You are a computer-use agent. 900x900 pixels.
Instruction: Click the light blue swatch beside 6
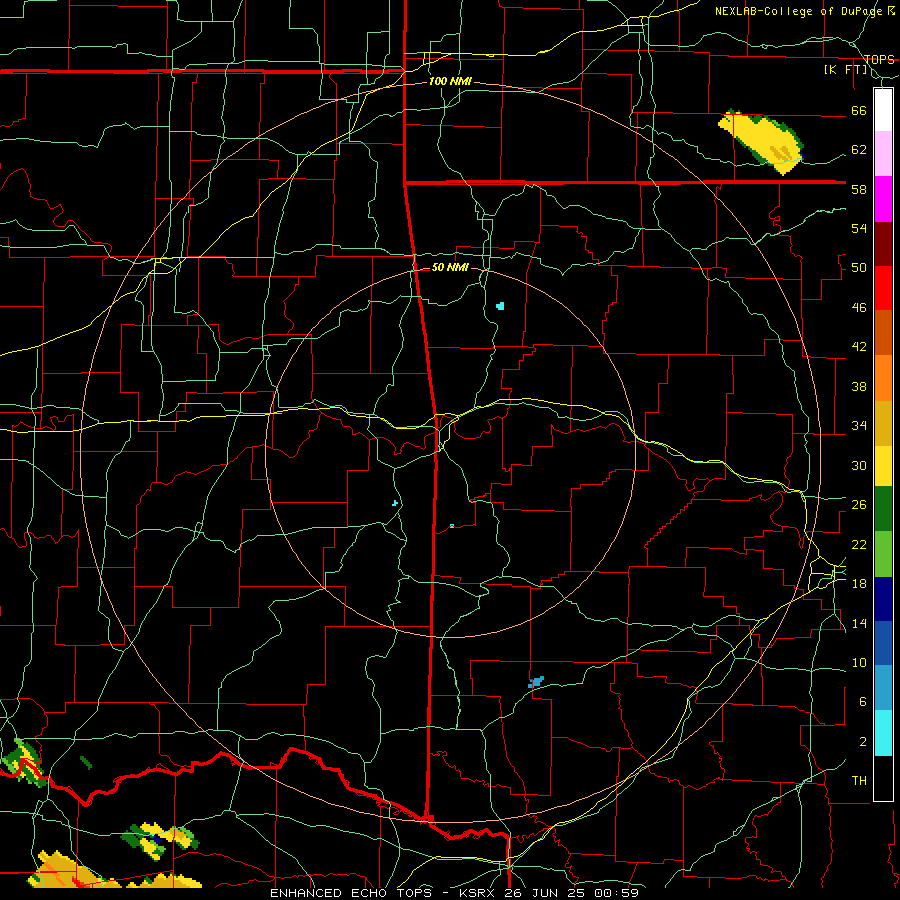coord(883,686)
